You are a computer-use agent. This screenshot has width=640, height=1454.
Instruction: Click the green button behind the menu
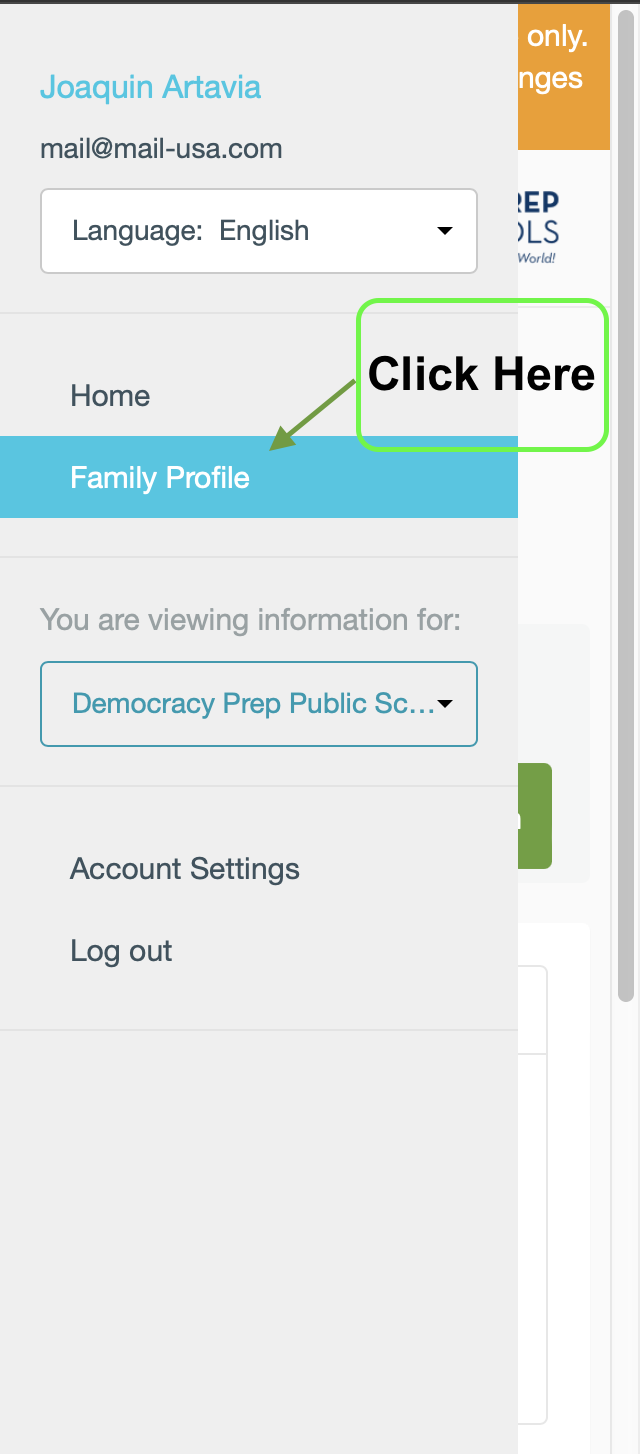coord(535,816)
